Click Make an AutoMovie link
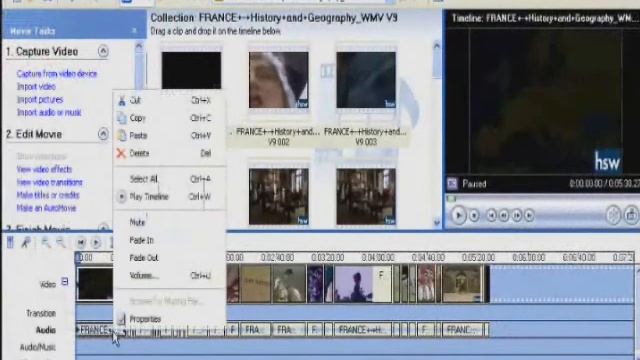Image resolution: width=640 pixels, height=360 pixels. 46,208
